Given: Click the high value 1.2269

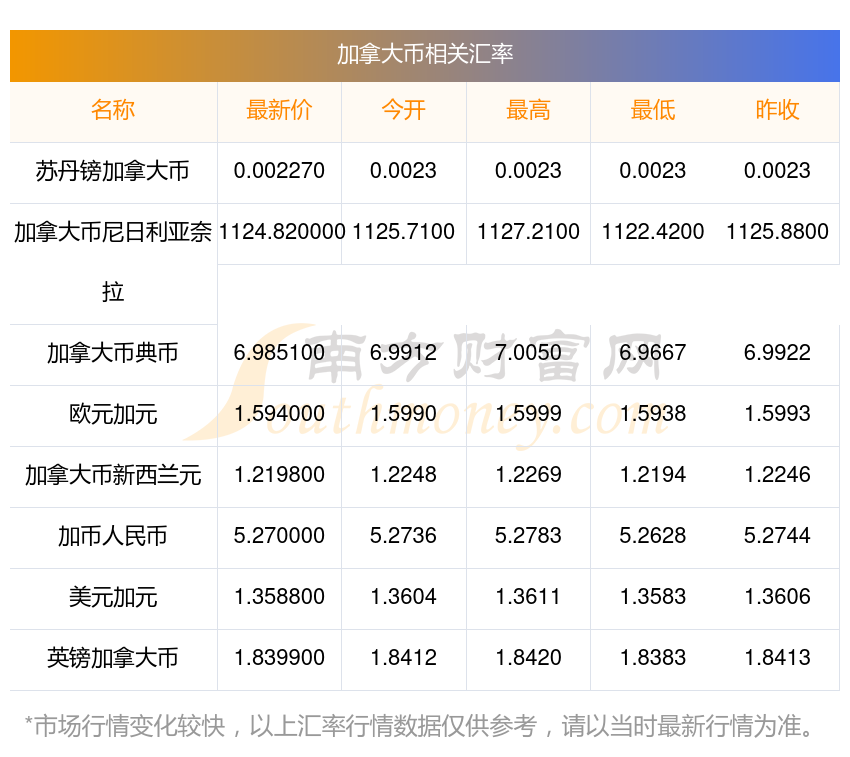Looking at the screenshot, I should tap(528, 475).
